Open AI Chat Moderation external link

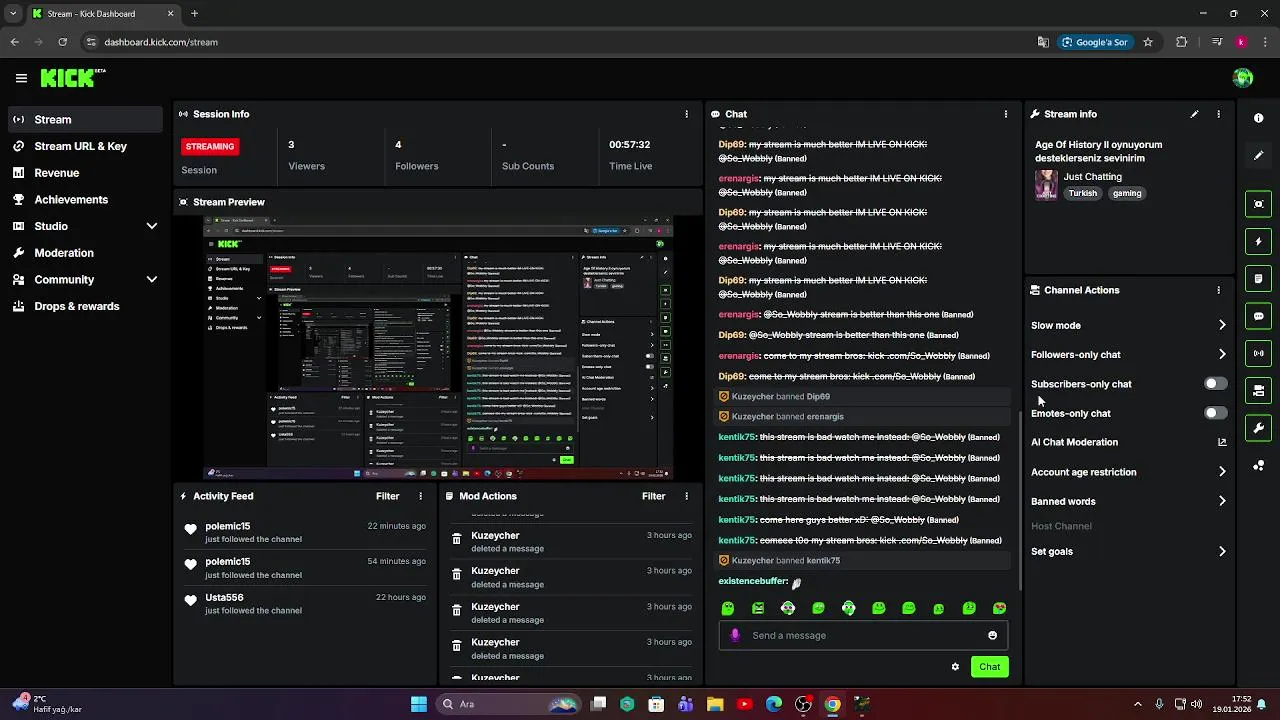(1222, 442)
